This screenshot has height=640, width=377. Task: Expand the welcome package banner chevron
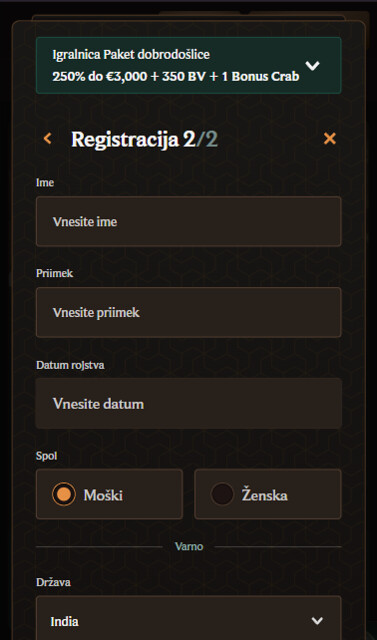(x=313, y=65)
